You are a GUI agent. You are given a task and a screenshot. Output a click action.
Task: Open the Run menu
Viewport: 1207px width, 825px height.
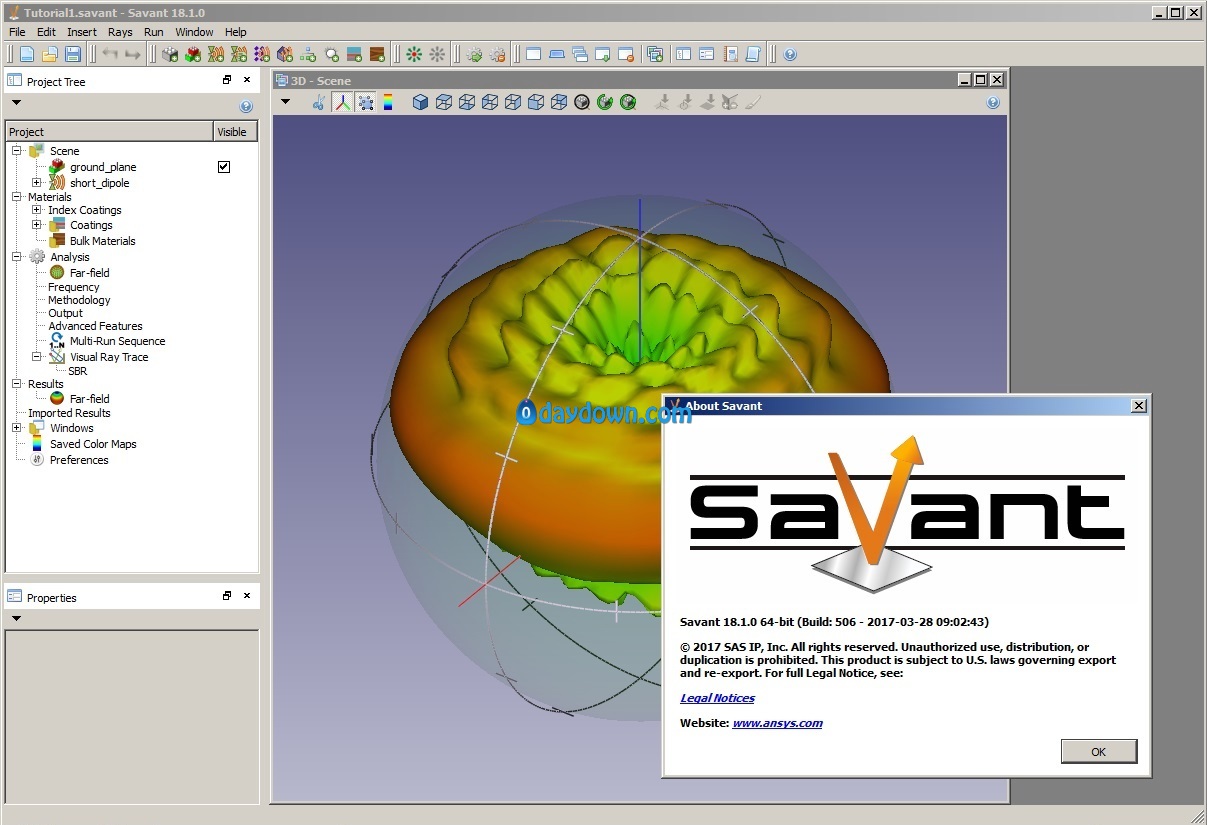pos(153,32)
